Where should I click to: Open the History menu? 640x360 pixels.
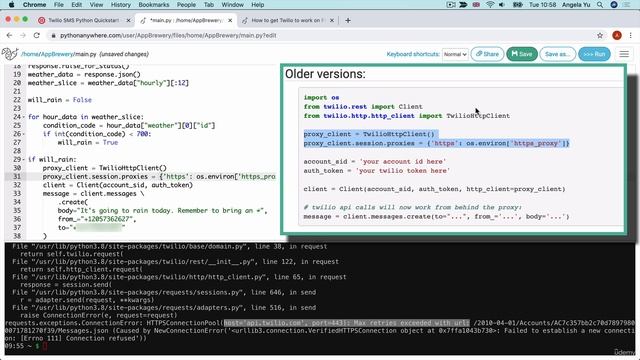120,4
